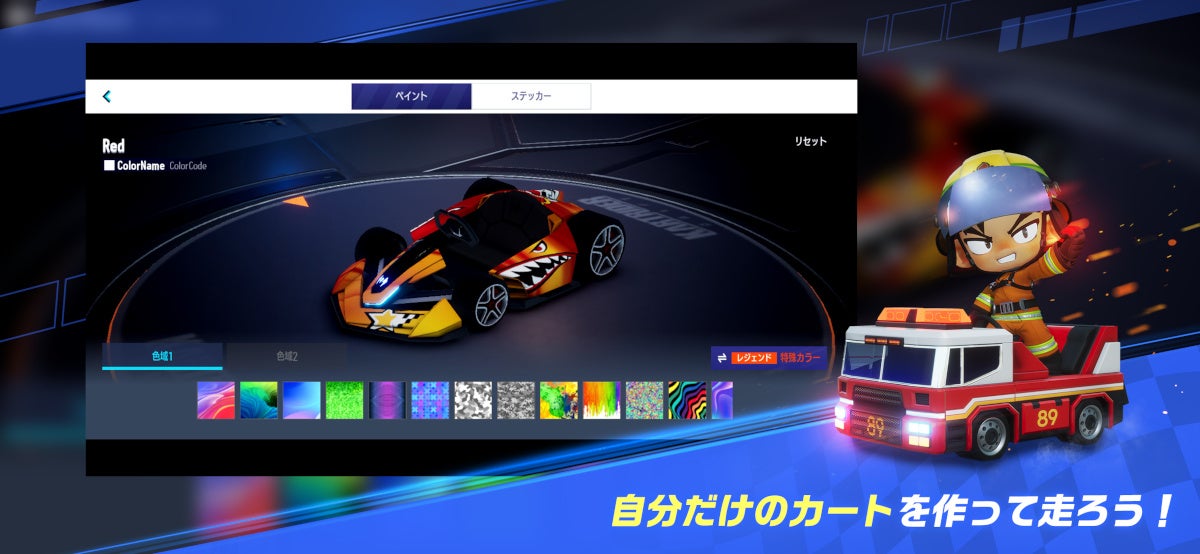Select the 色域2 tab
The width and height of the screenshot is (1200, 554).
pyautogui.click(x=287, y=356)
